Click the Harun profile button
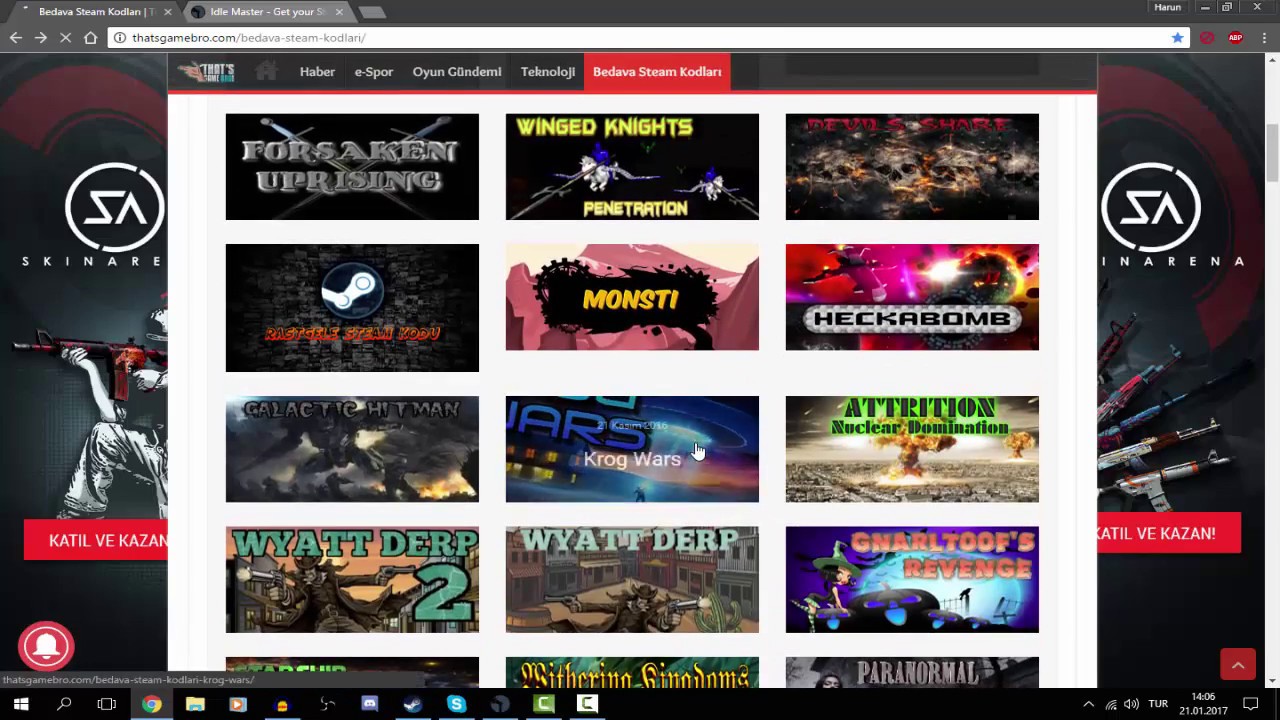Viewport: 1280px width, 720px height. 1167,7
